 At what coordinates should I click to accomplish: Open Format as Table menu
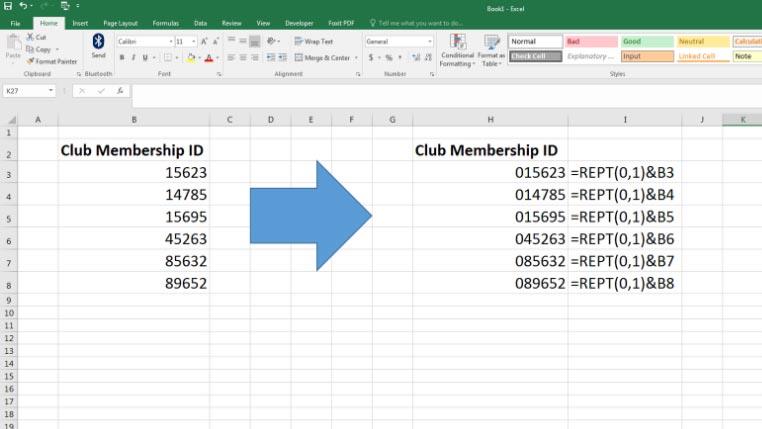[x=491, y=51]
